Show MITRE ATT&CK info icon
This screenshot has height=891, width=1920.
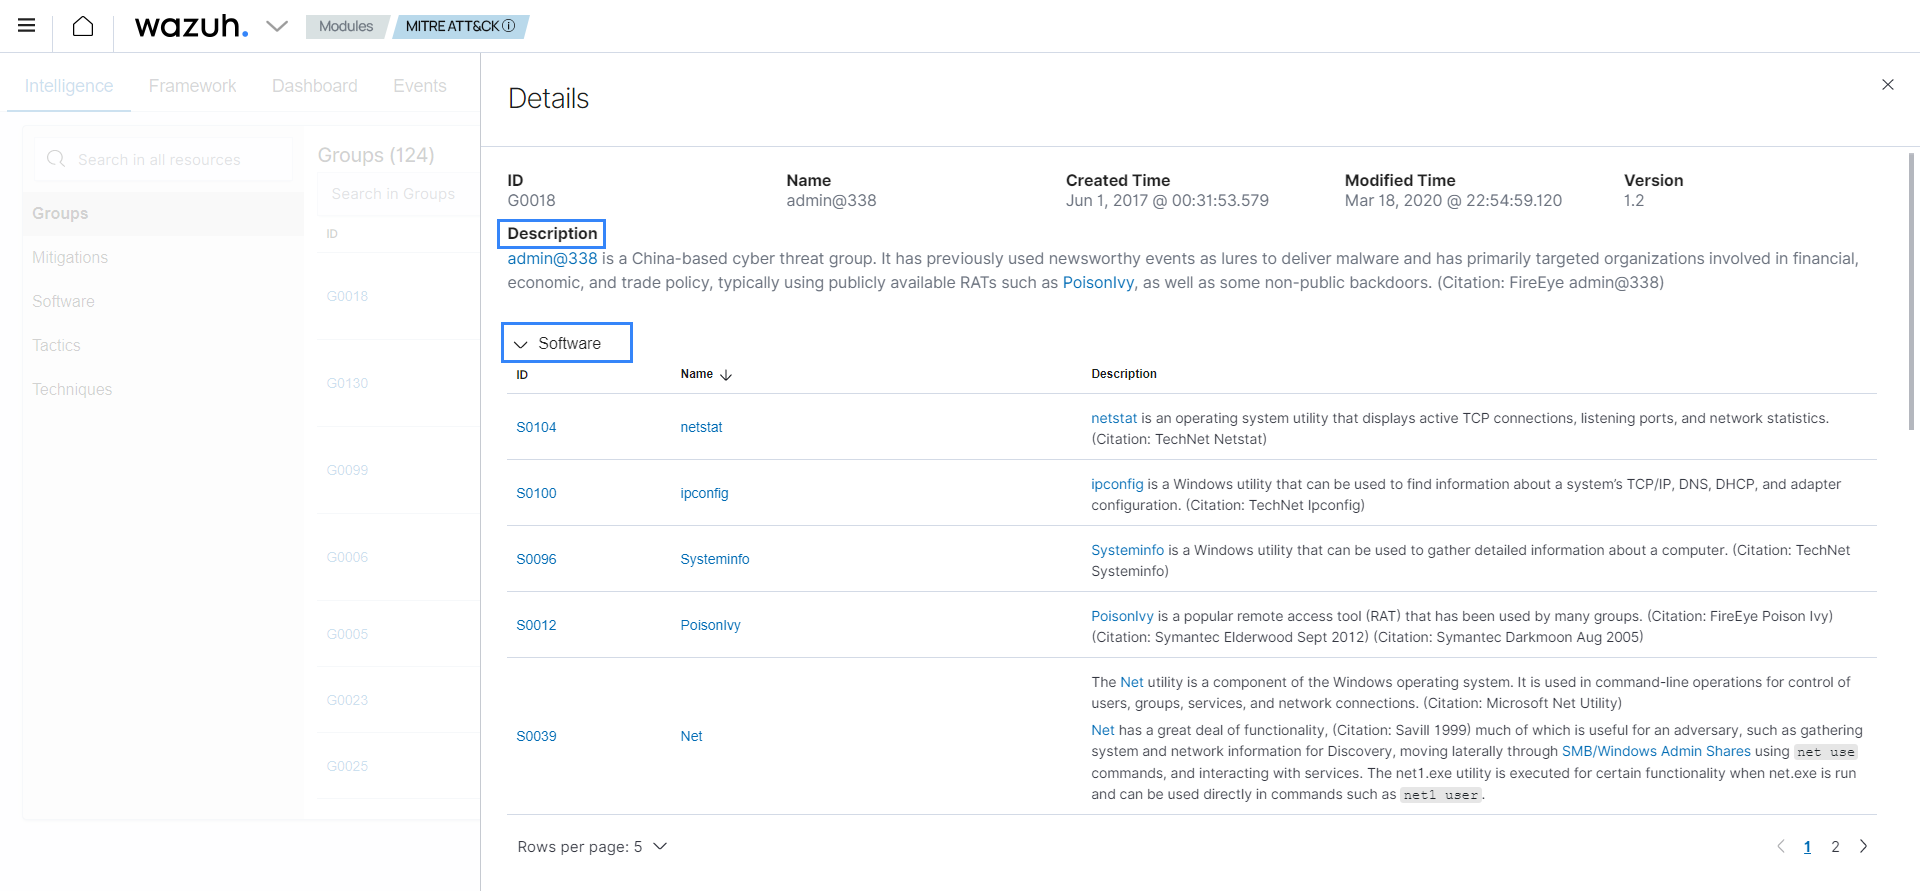click(x=508, y=26)
